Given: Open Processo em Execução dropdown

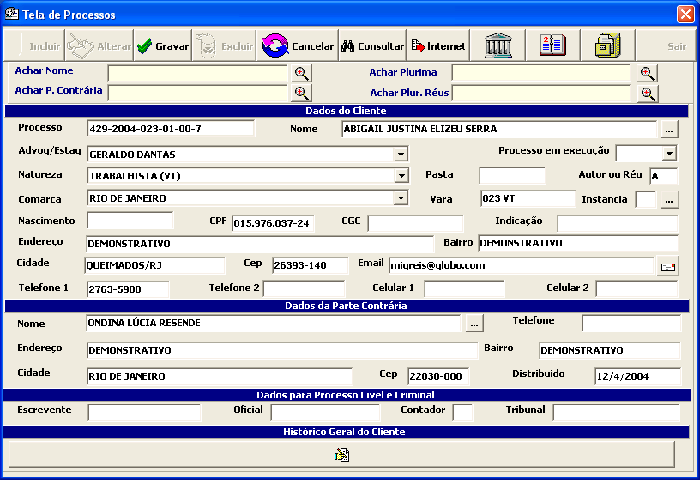Looking at the screenshot, I should pyautogui.click(x=669, y=153).
